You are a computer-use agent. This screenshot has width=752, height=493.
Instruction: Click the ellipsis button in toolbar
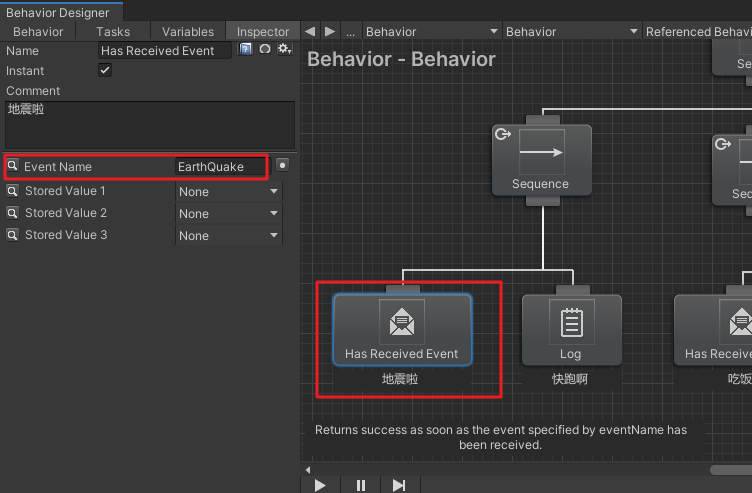tap(351, 32)
